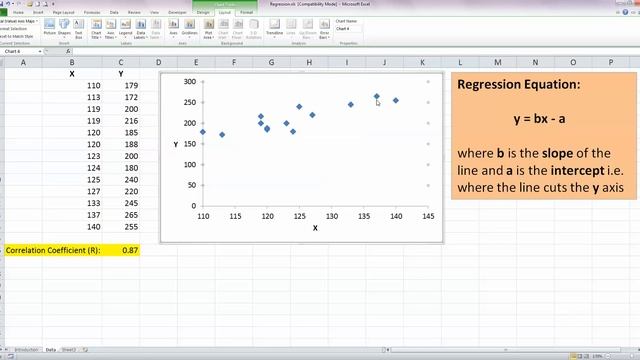
Task: Open the Chart Title options
Action: 96,29
